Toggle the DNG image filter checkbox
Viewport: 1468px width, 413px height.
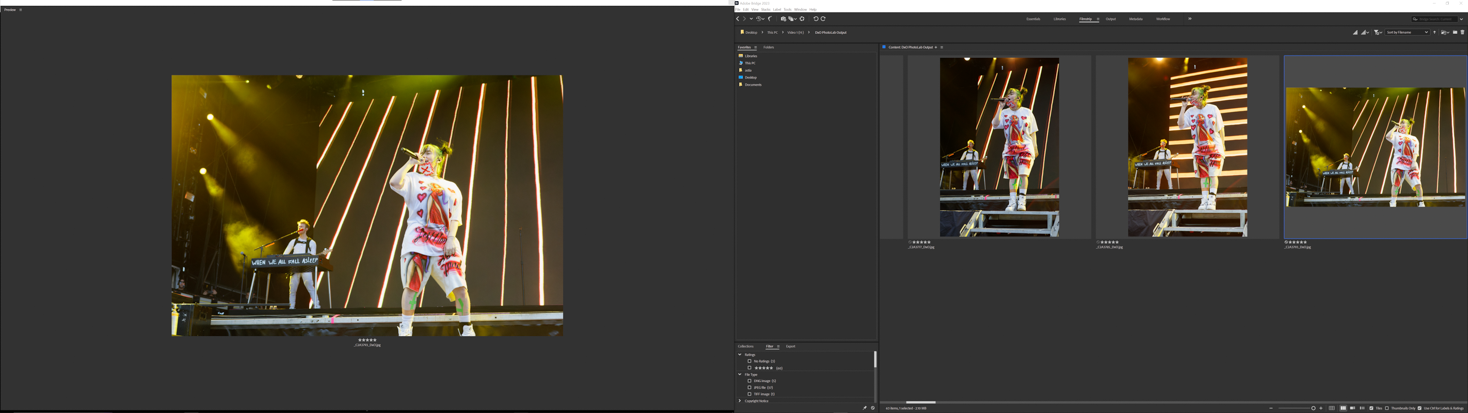click(749, 381)
